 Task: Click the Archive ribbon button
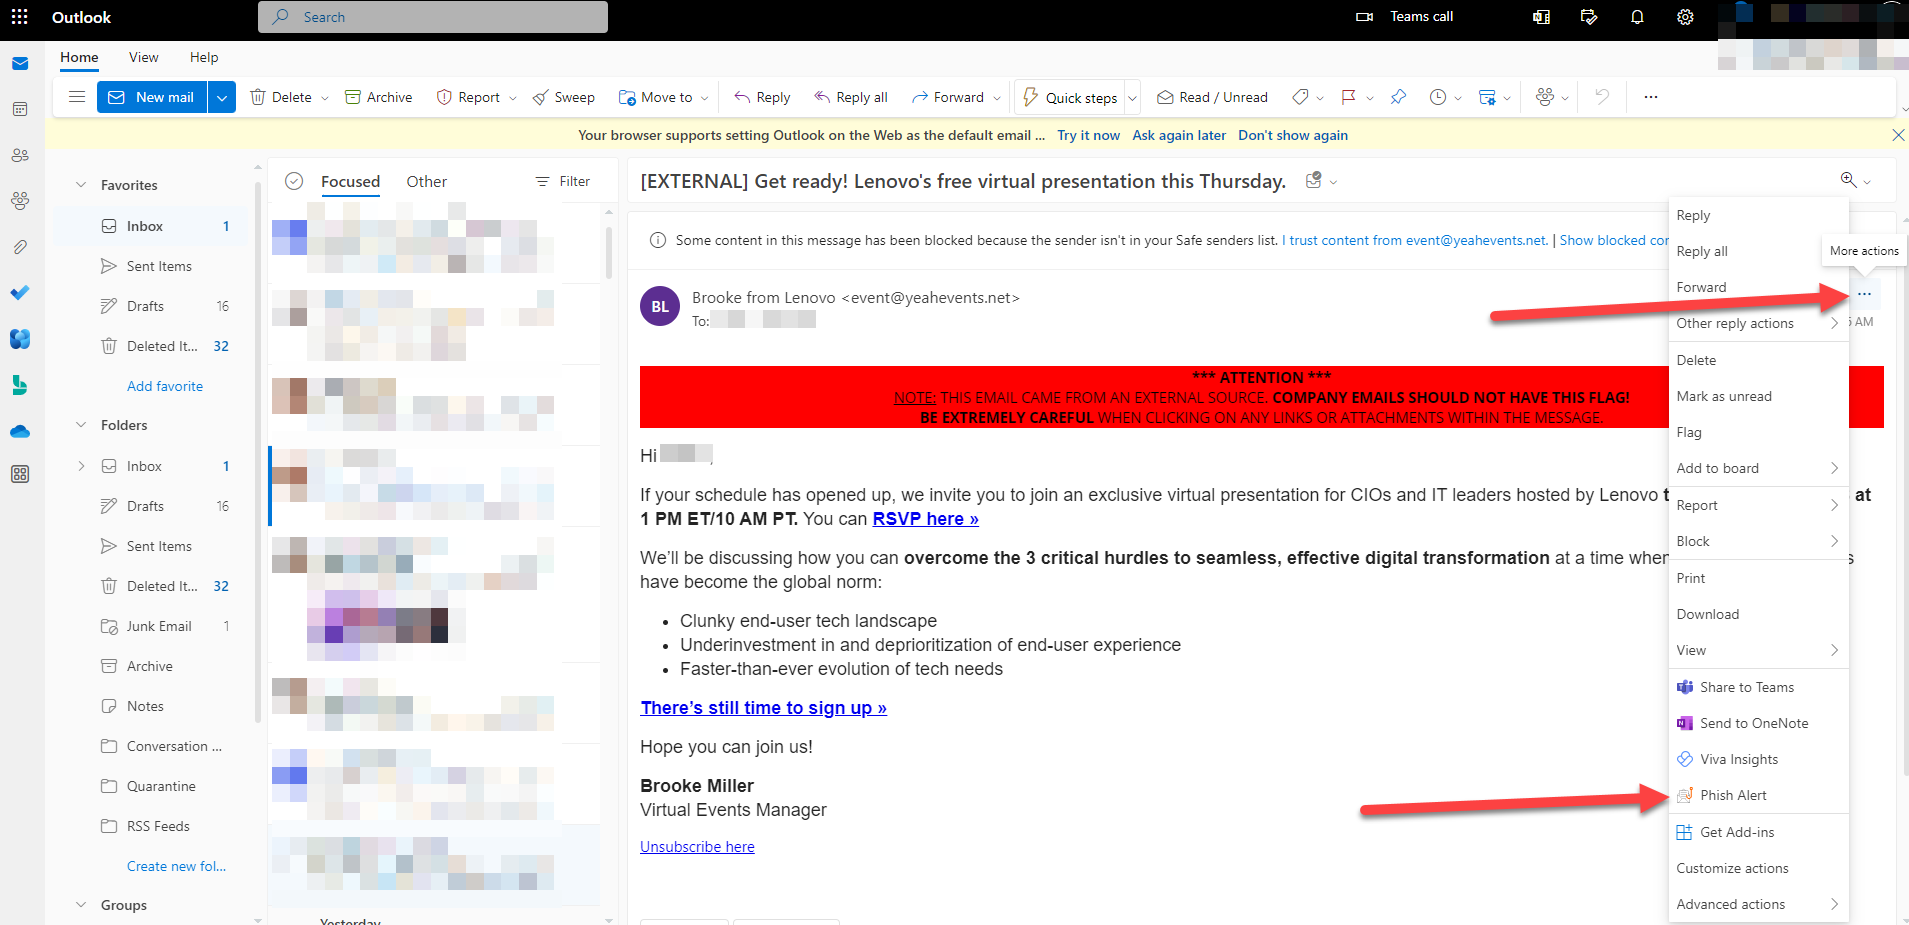click(379, 97)
